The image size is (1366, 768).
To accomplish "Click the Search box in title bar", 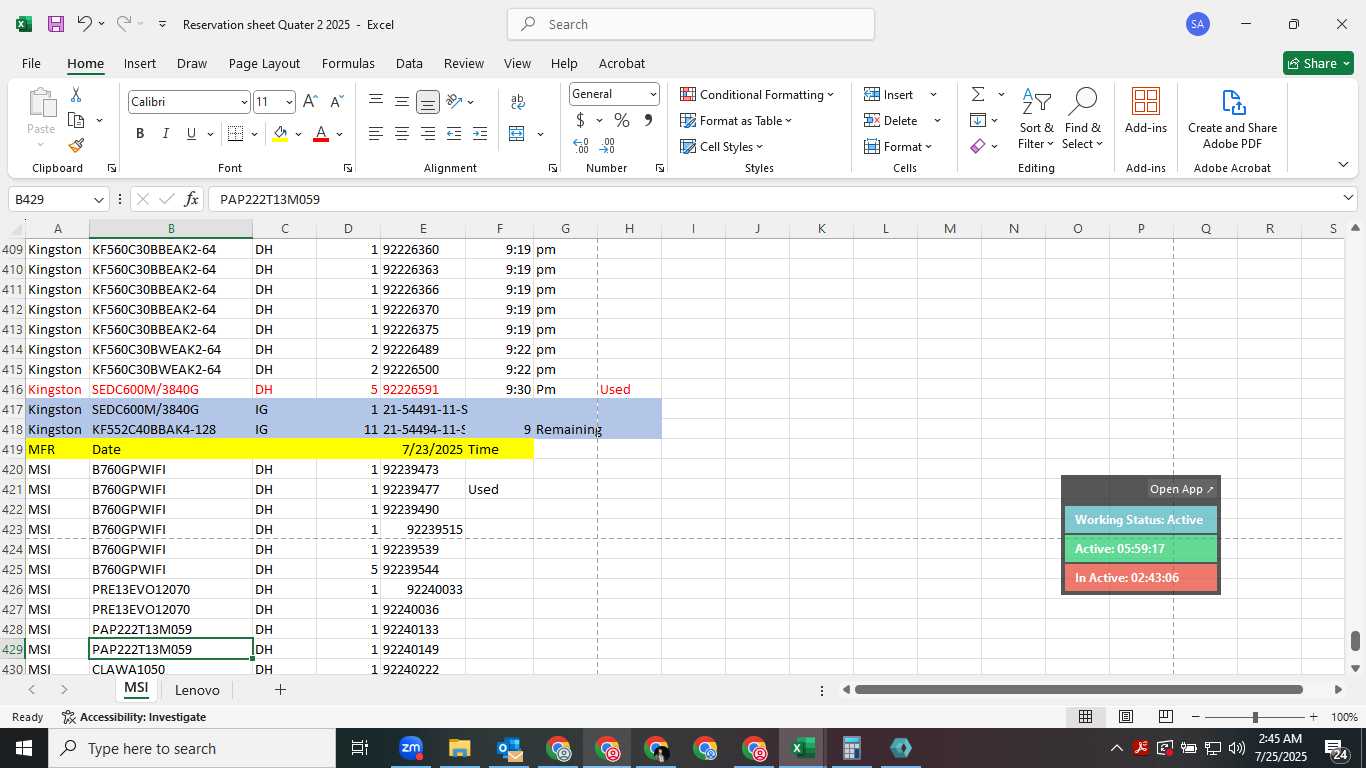I will coord(691,24).
